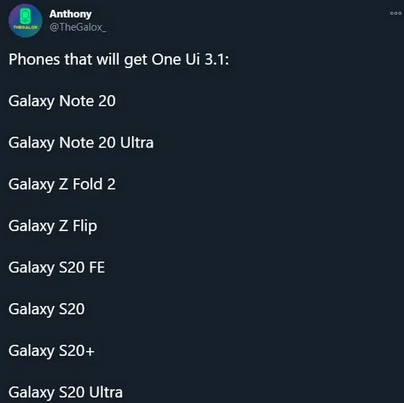The image size is (404, 403).
Task: Select the 'Galaxy S20 FE' entry
Action: [x=57, y=268]
